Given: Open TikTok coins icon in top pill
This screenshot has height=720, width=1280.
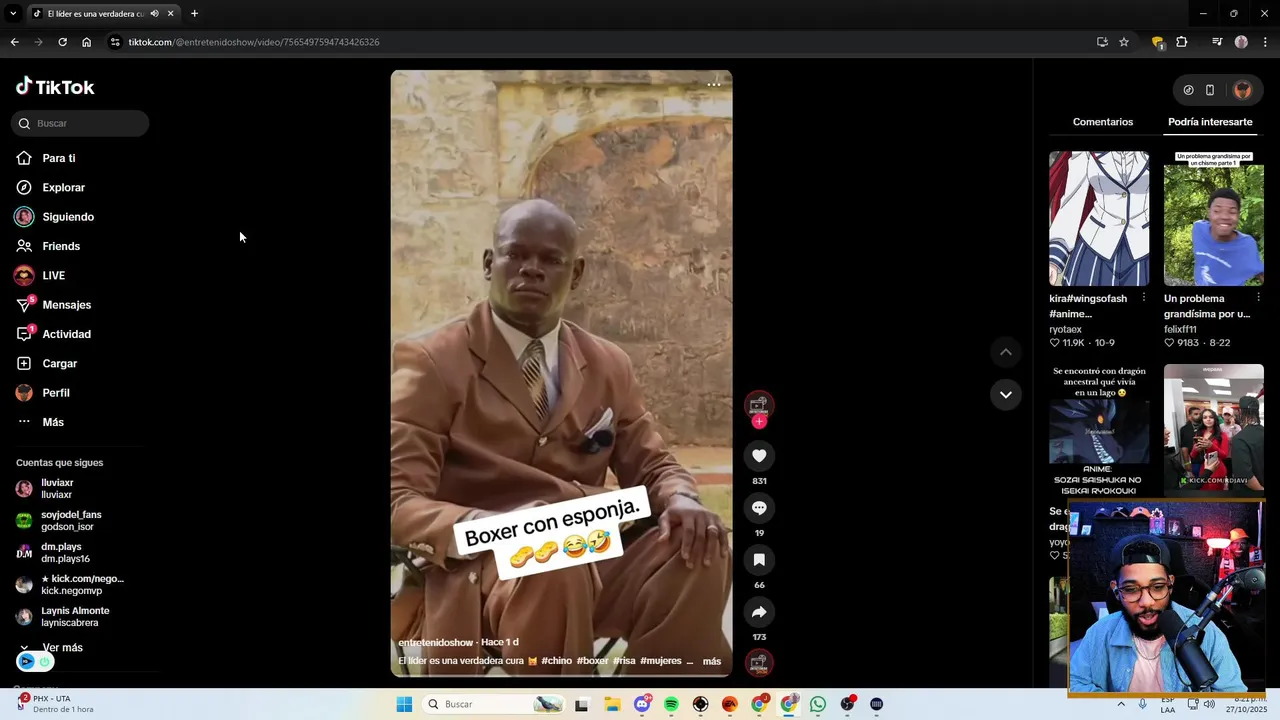Looking at the screenshot, I should [1188, 90].
